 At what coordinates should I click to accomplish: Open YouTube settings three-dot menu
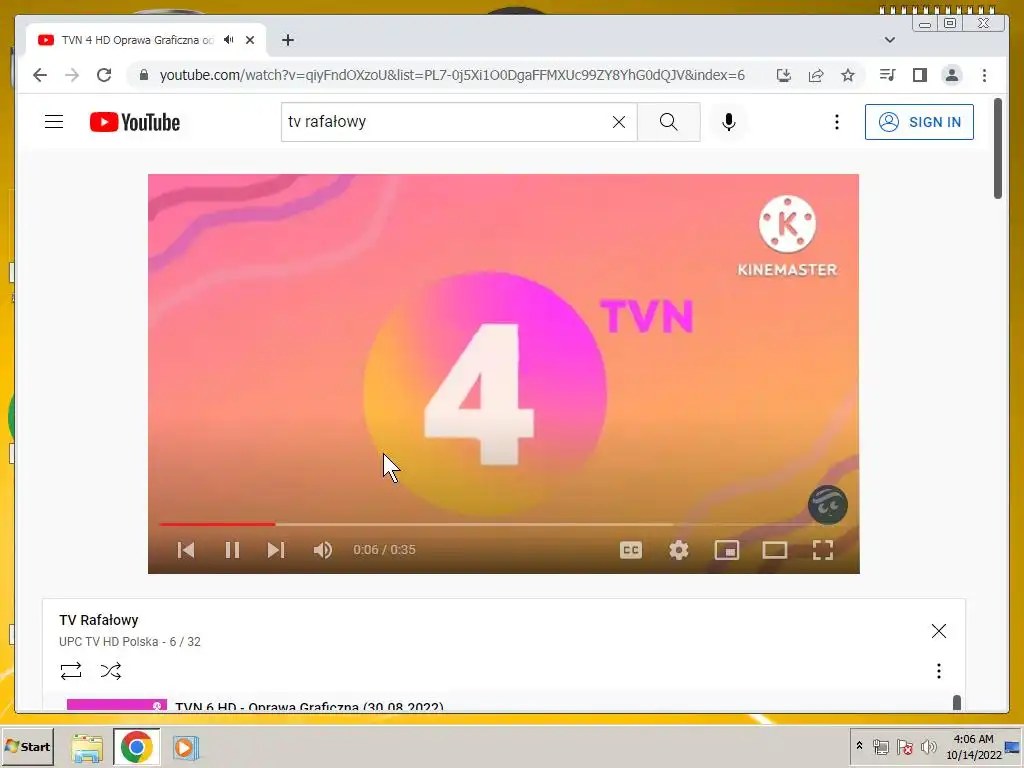click(837, 122)
